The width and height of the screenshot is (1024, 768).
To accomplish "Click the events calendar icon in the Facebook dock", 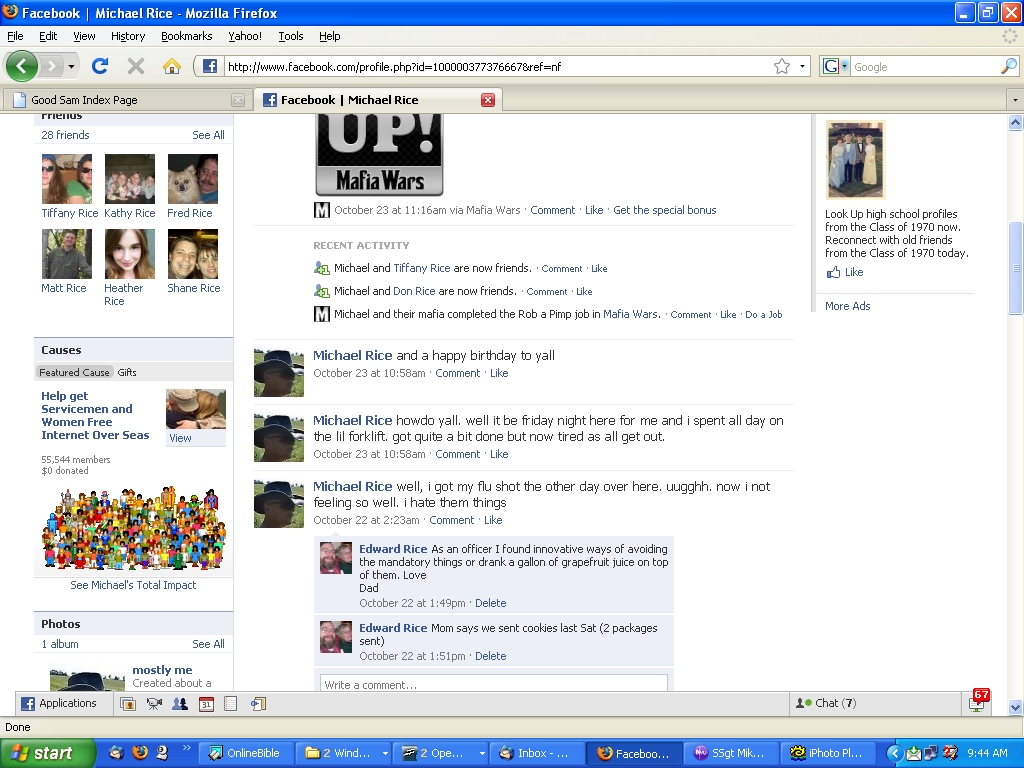I will [206, 704].
